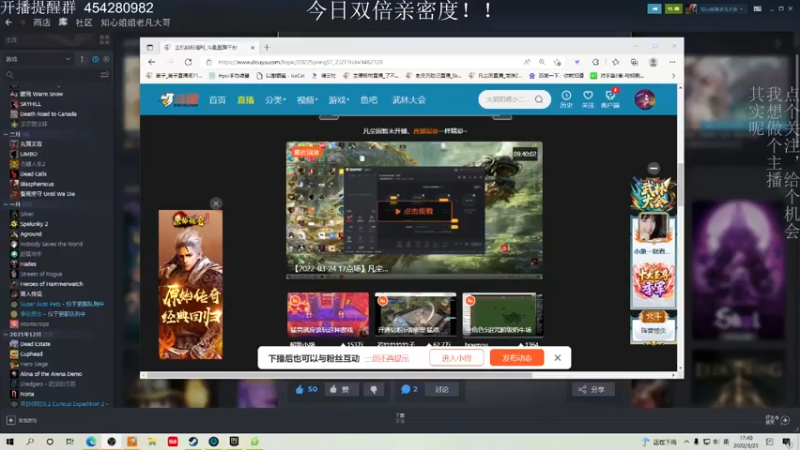Open Steam 库 tab
This screenshot has height=450, width=800.
coord(63,22)
